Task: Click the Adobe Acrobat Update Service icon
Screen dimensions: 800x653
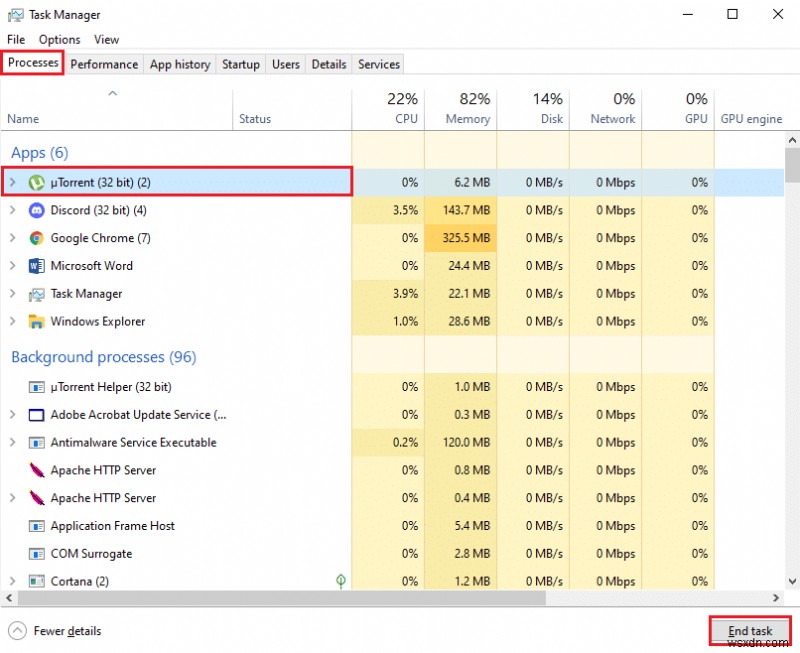Action: (36, 415)
